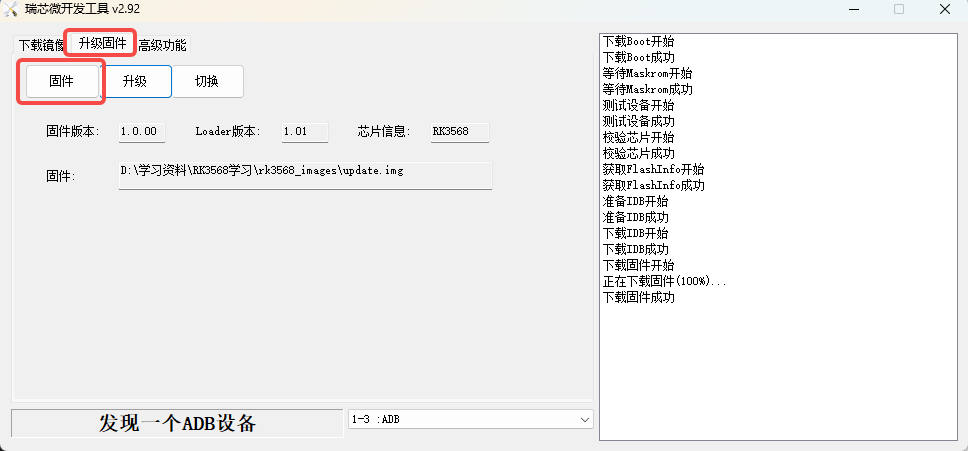Minimize the 瑞芯微开发工具 window

pyautogui.click(x=854, y=9)
